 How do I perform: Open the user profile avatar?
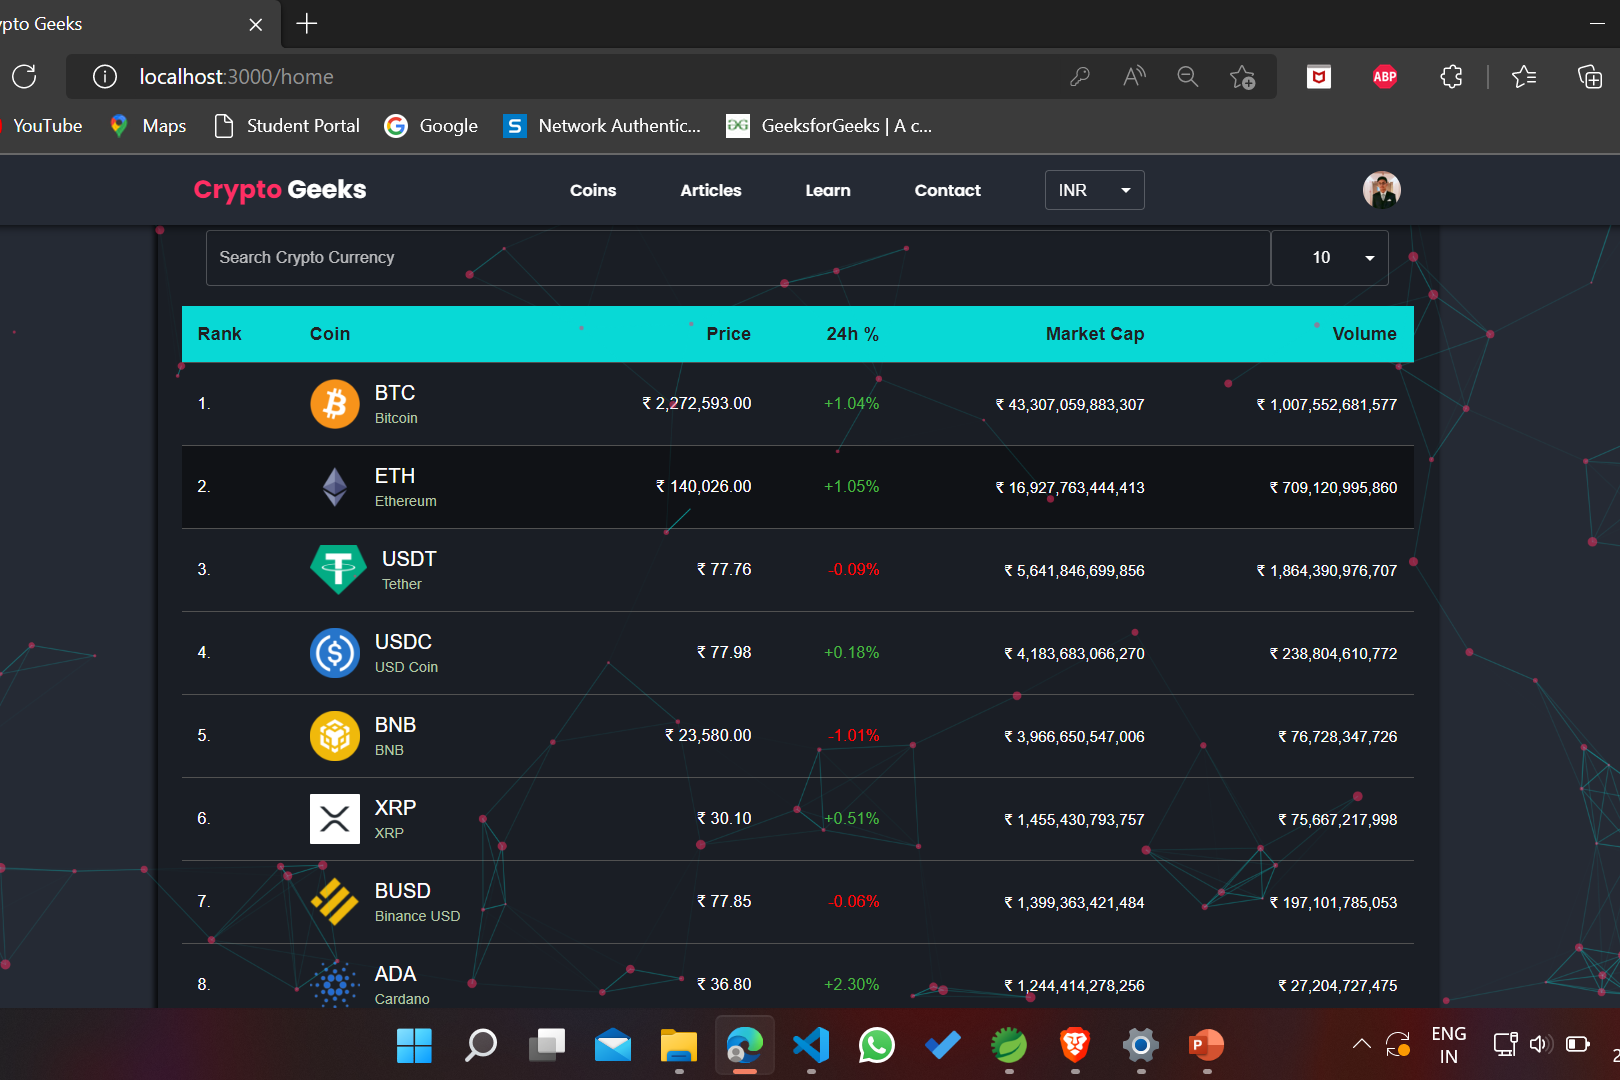click(1381, 190)
